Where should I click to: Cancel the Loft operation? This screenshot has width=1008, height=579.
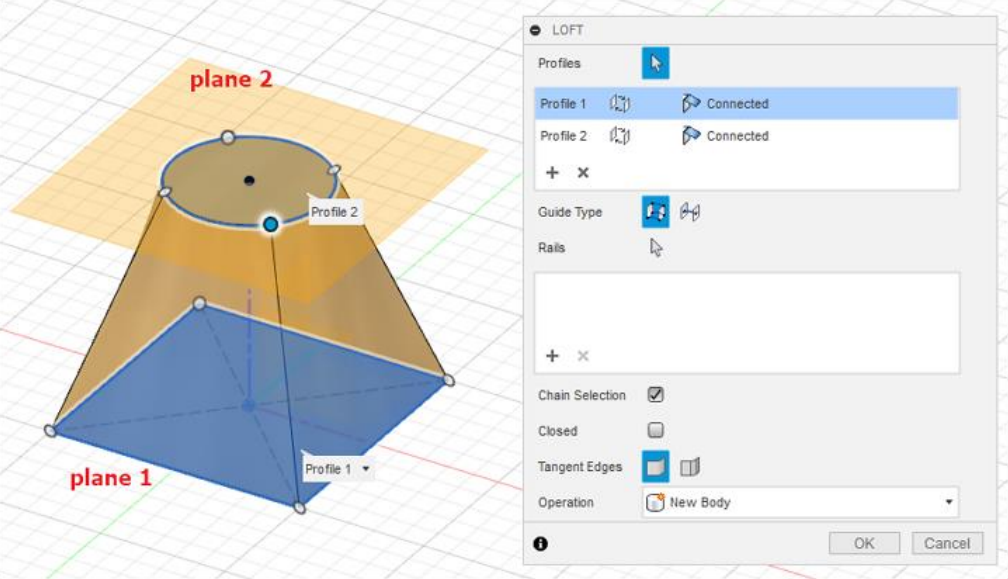[x=947, y=543]
